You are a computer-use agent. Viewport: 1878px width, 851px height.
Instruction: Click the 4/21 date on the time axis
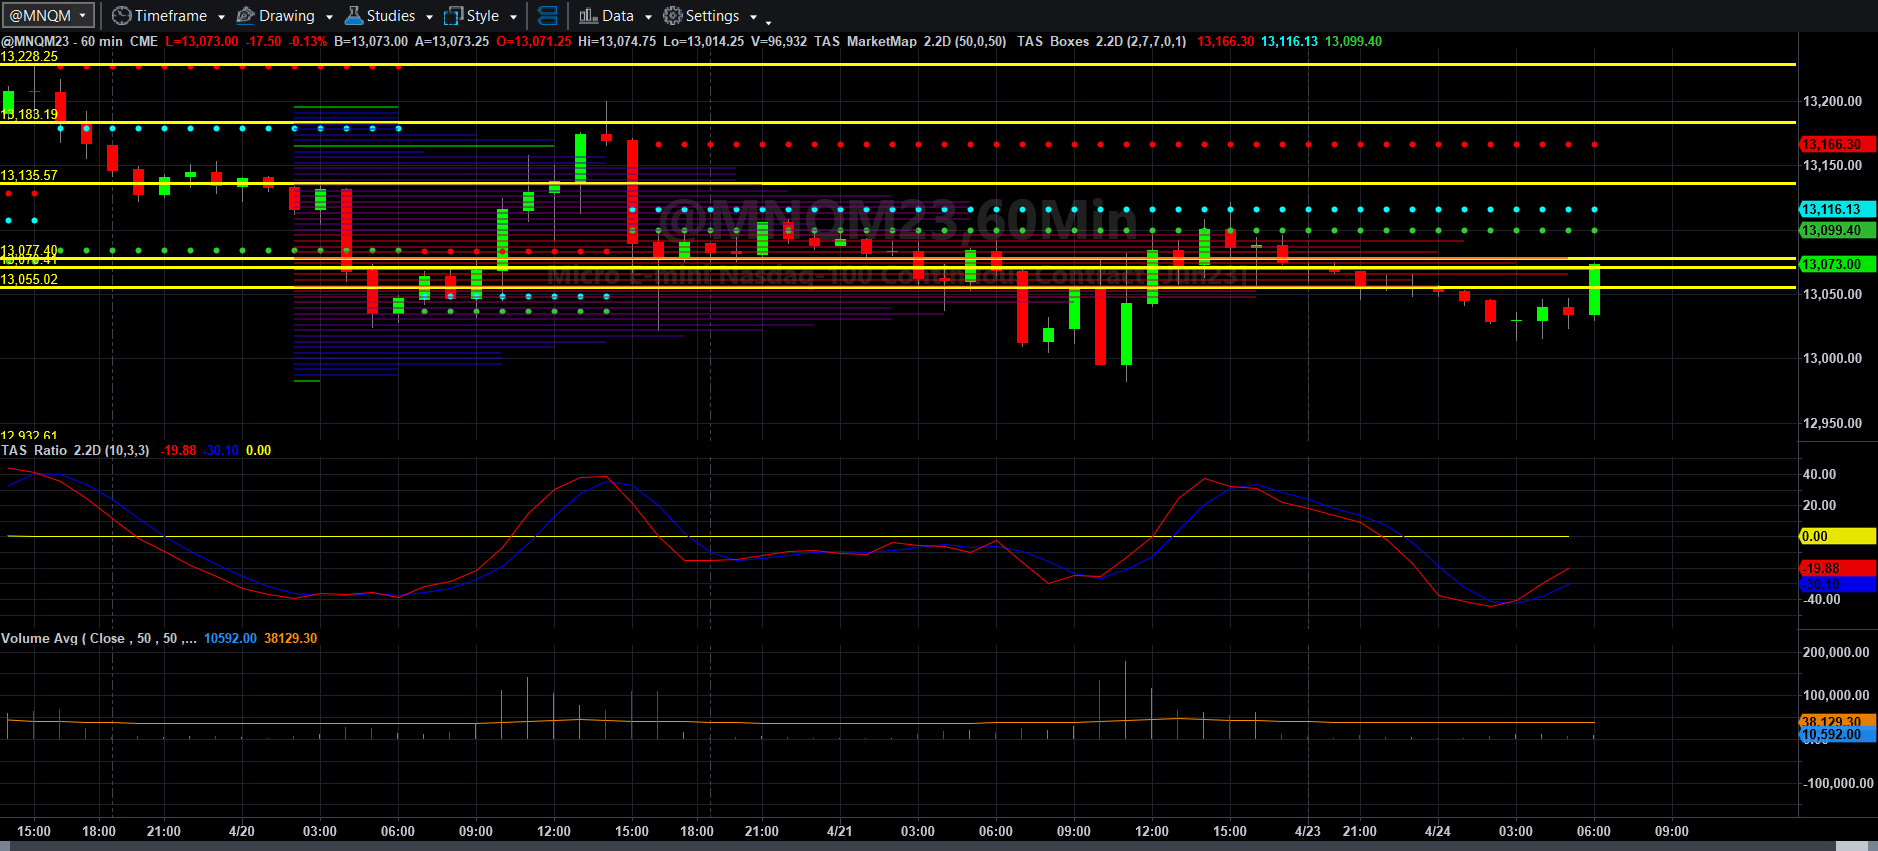point(840,831)
